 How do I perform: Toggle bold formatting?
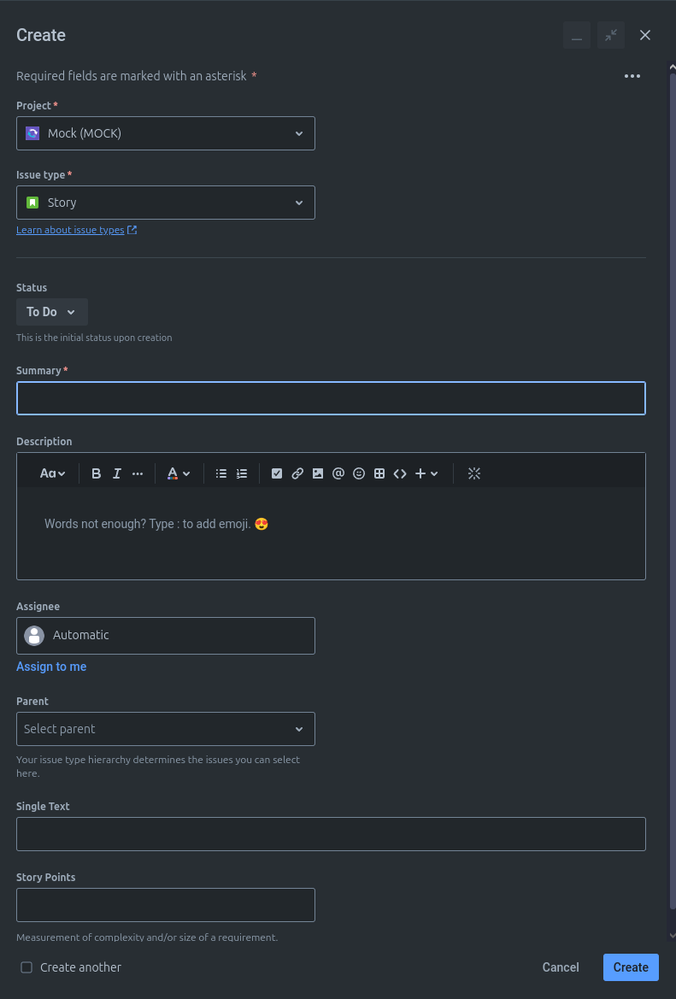tap(96, 473)
